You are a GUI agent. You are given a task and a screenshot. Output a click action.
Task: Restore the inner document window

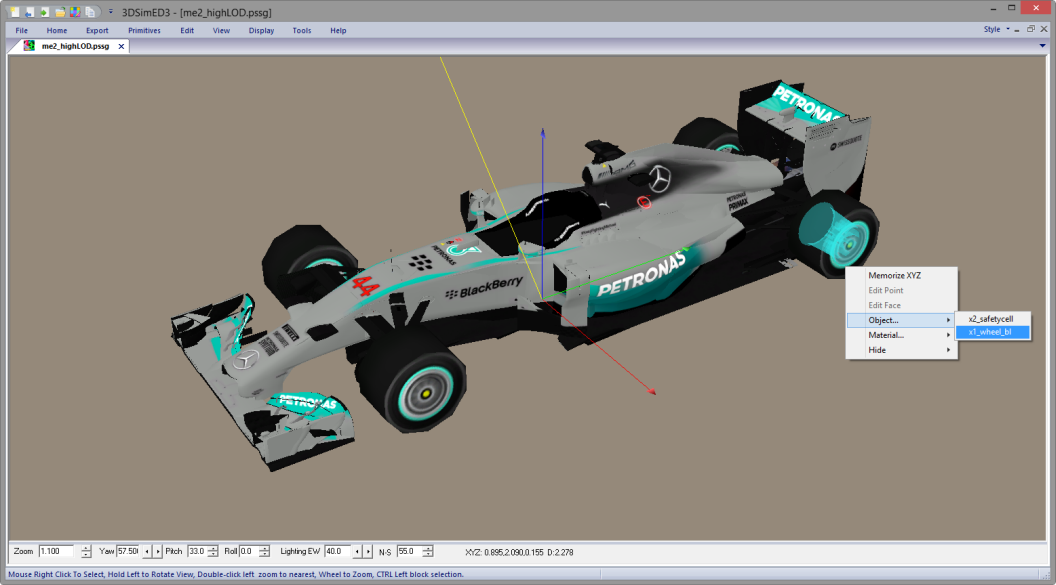[x=1030, y=29]
